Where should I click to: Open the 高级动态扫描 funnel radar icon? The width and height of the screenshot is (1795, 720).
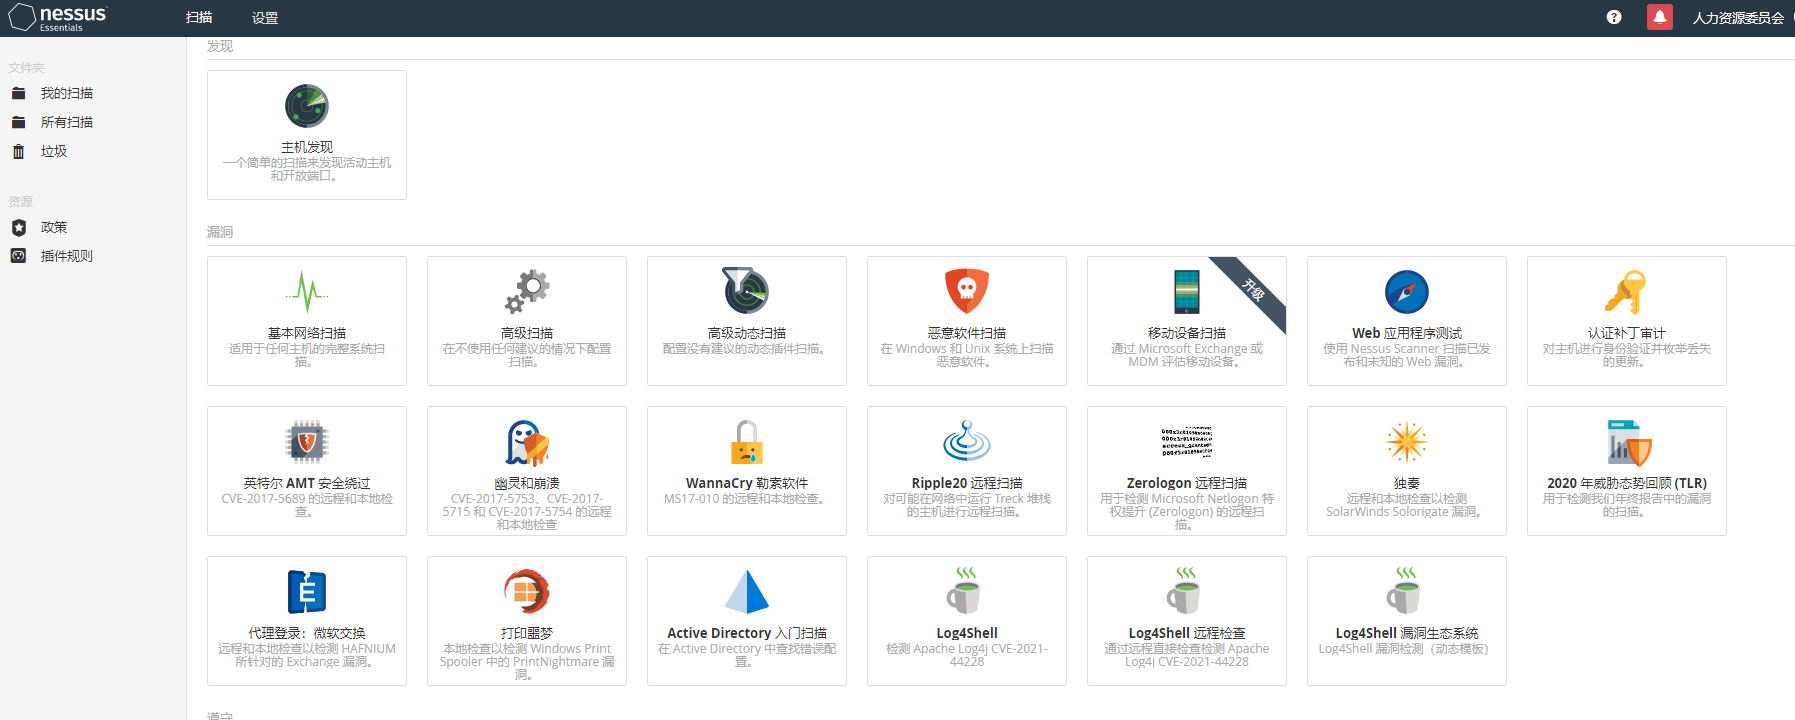[746, 291]
